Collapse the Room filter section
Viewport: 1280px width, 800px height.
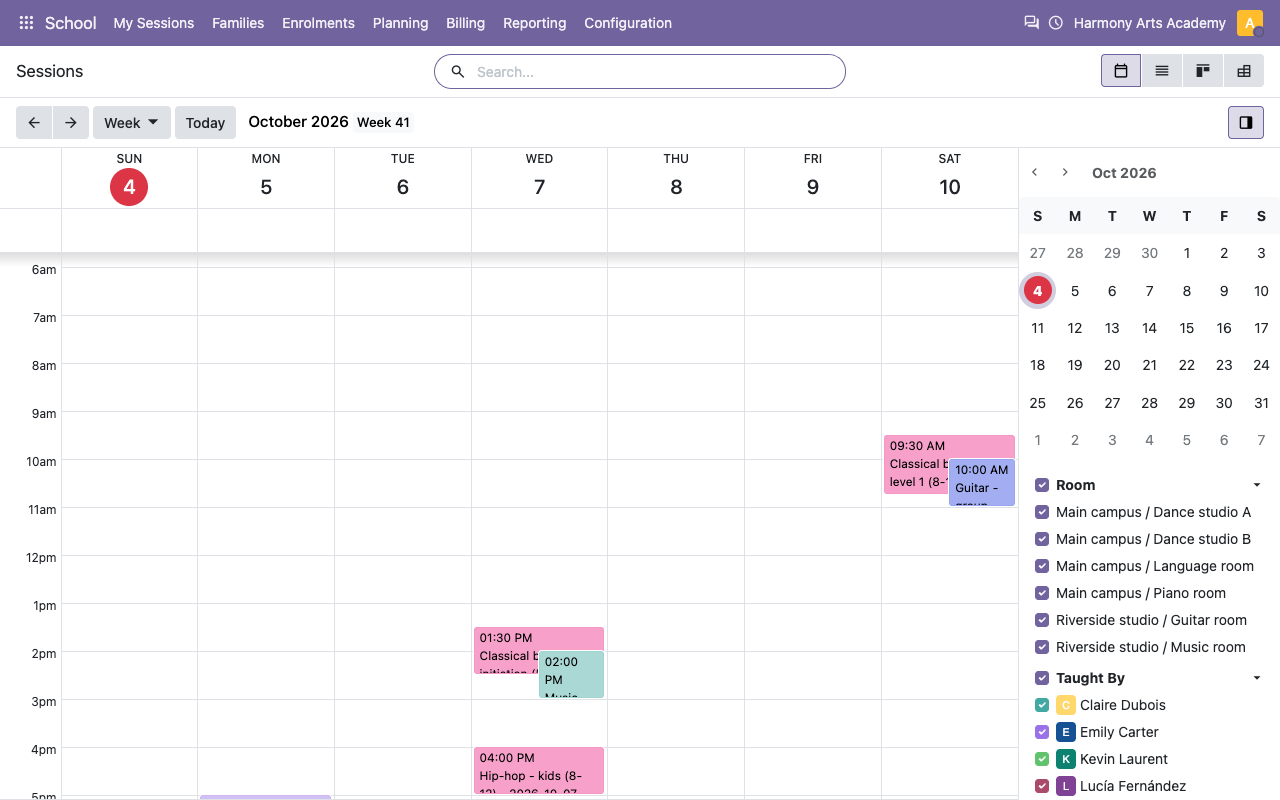click(x=1257, y=485)
